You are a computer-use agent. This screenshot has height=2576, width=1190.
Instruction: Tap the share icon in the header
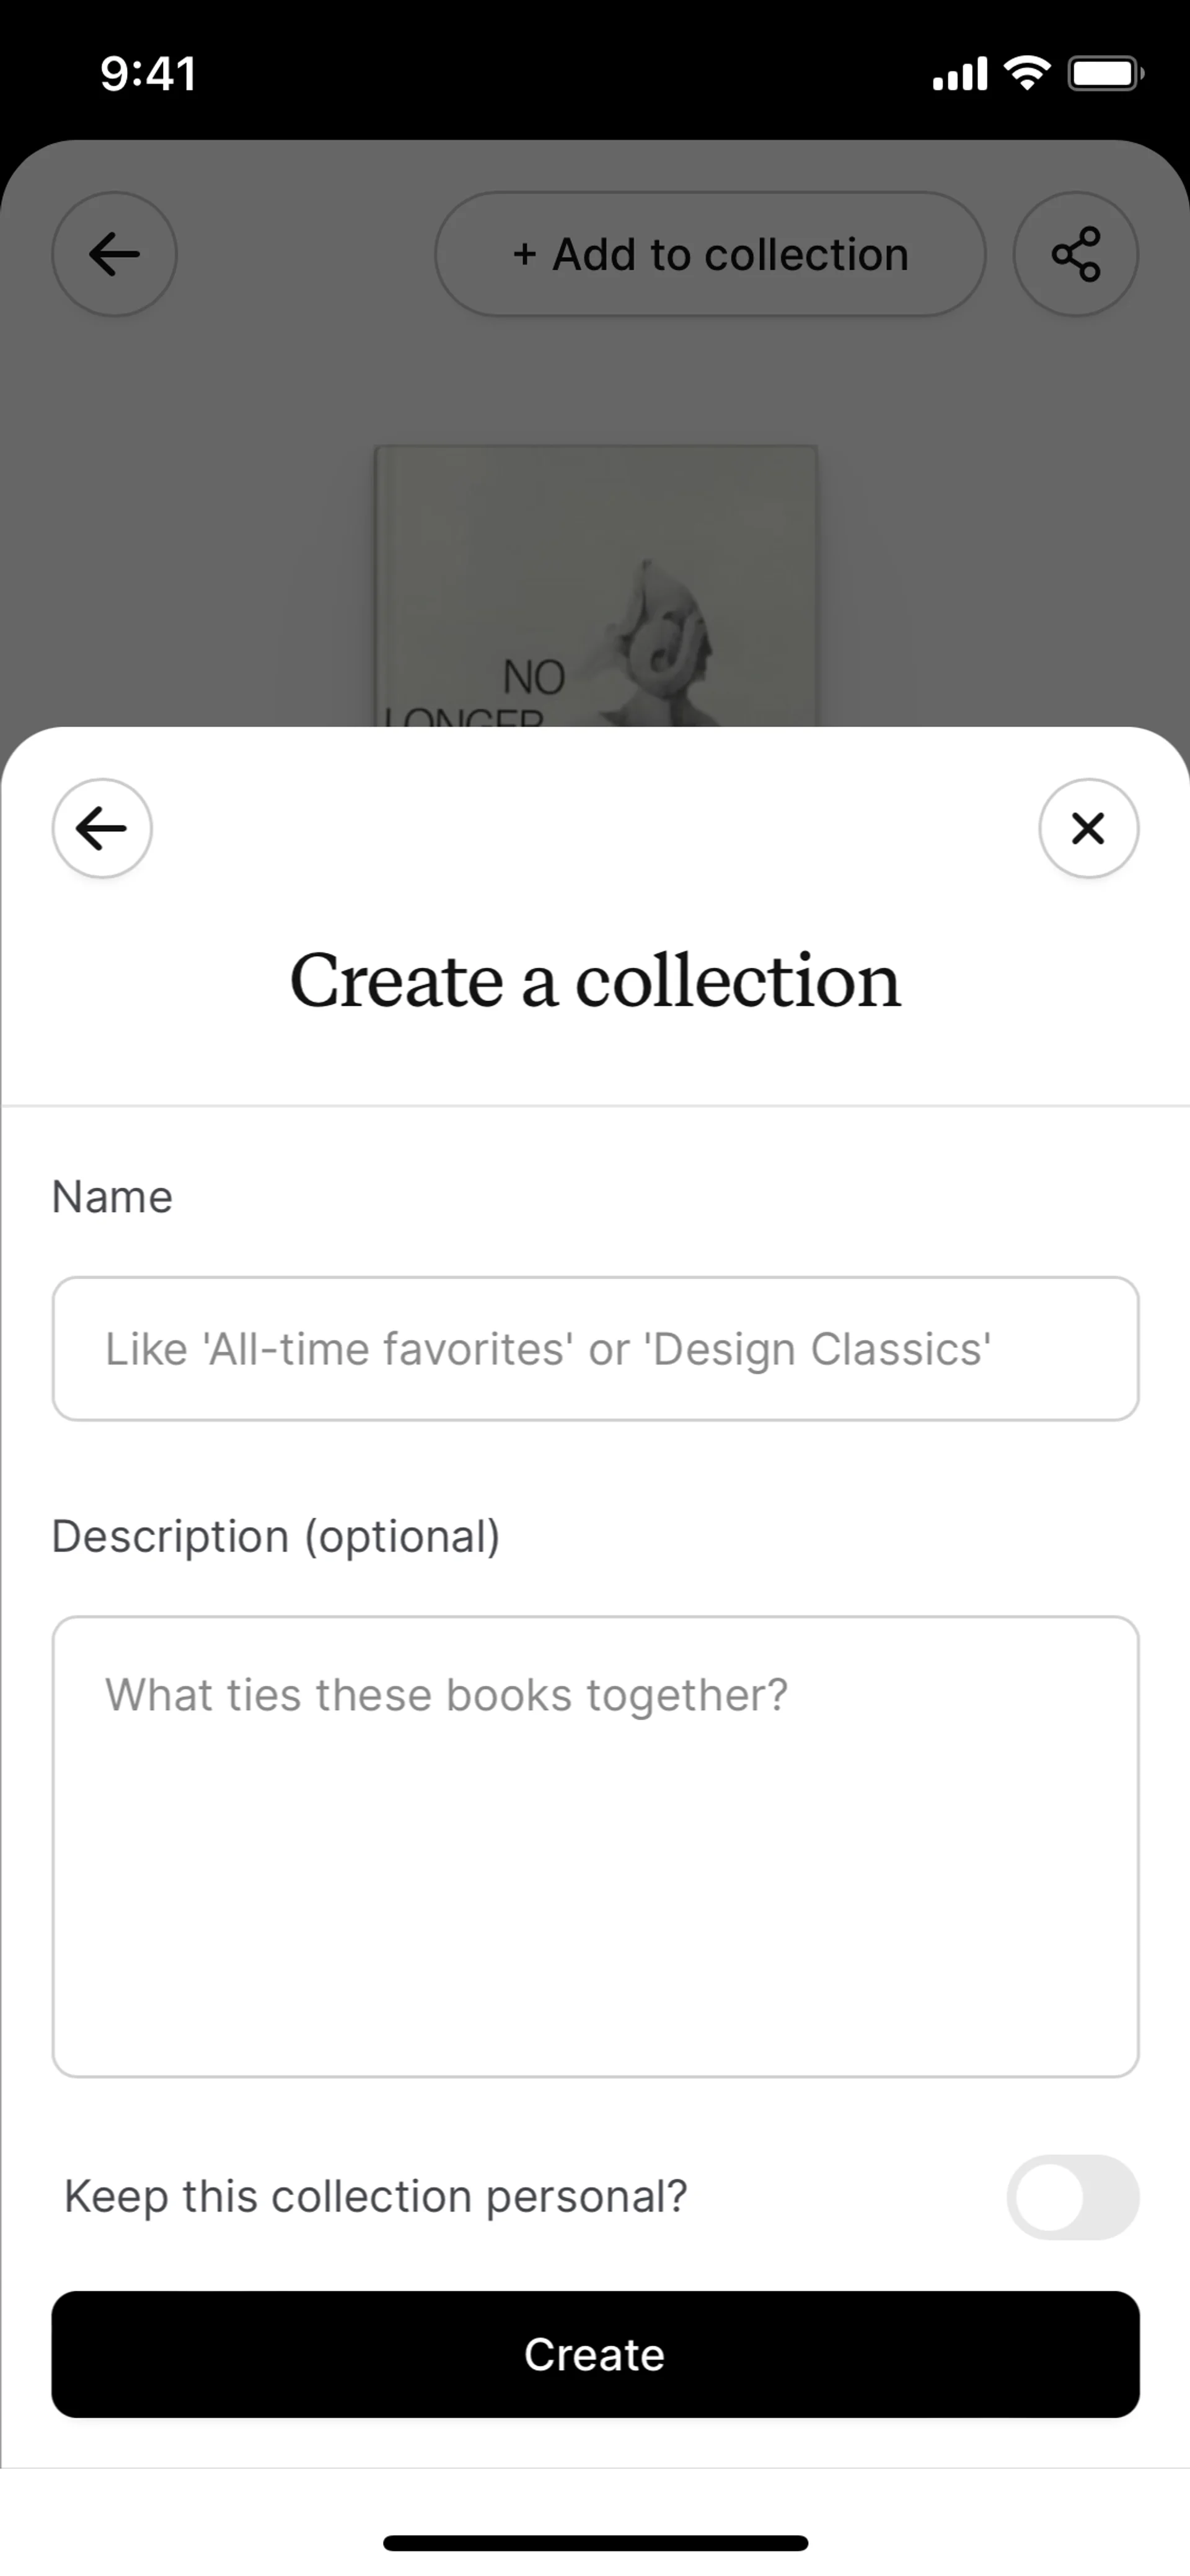(x=1075, y=254)
